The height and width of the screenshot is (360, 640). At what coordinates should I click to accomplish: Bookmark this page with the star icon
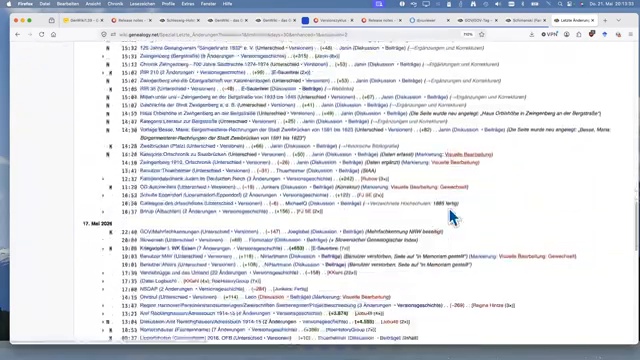click(482, 35)
